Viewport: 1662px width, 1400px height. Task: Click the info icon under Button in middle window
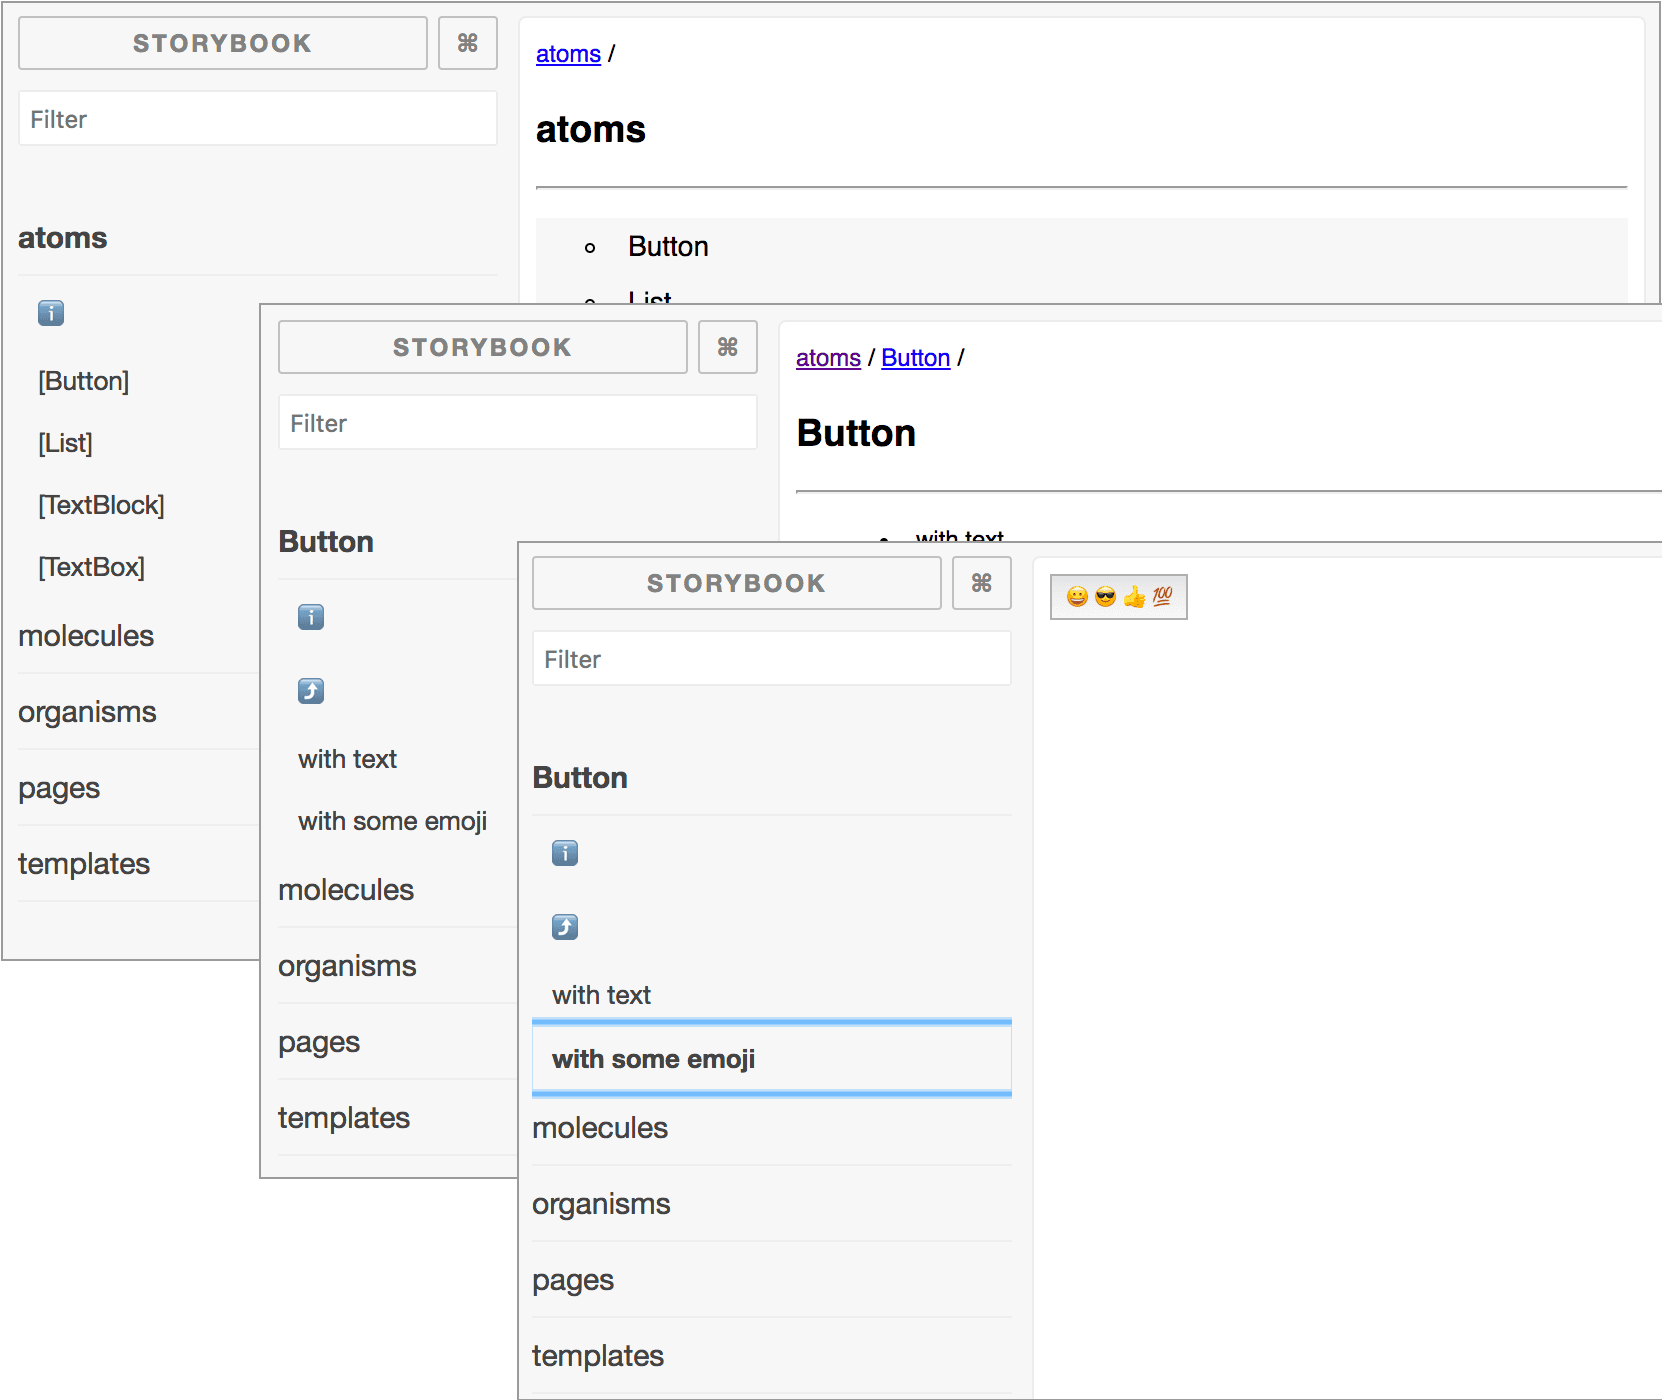tap(311, 617)
